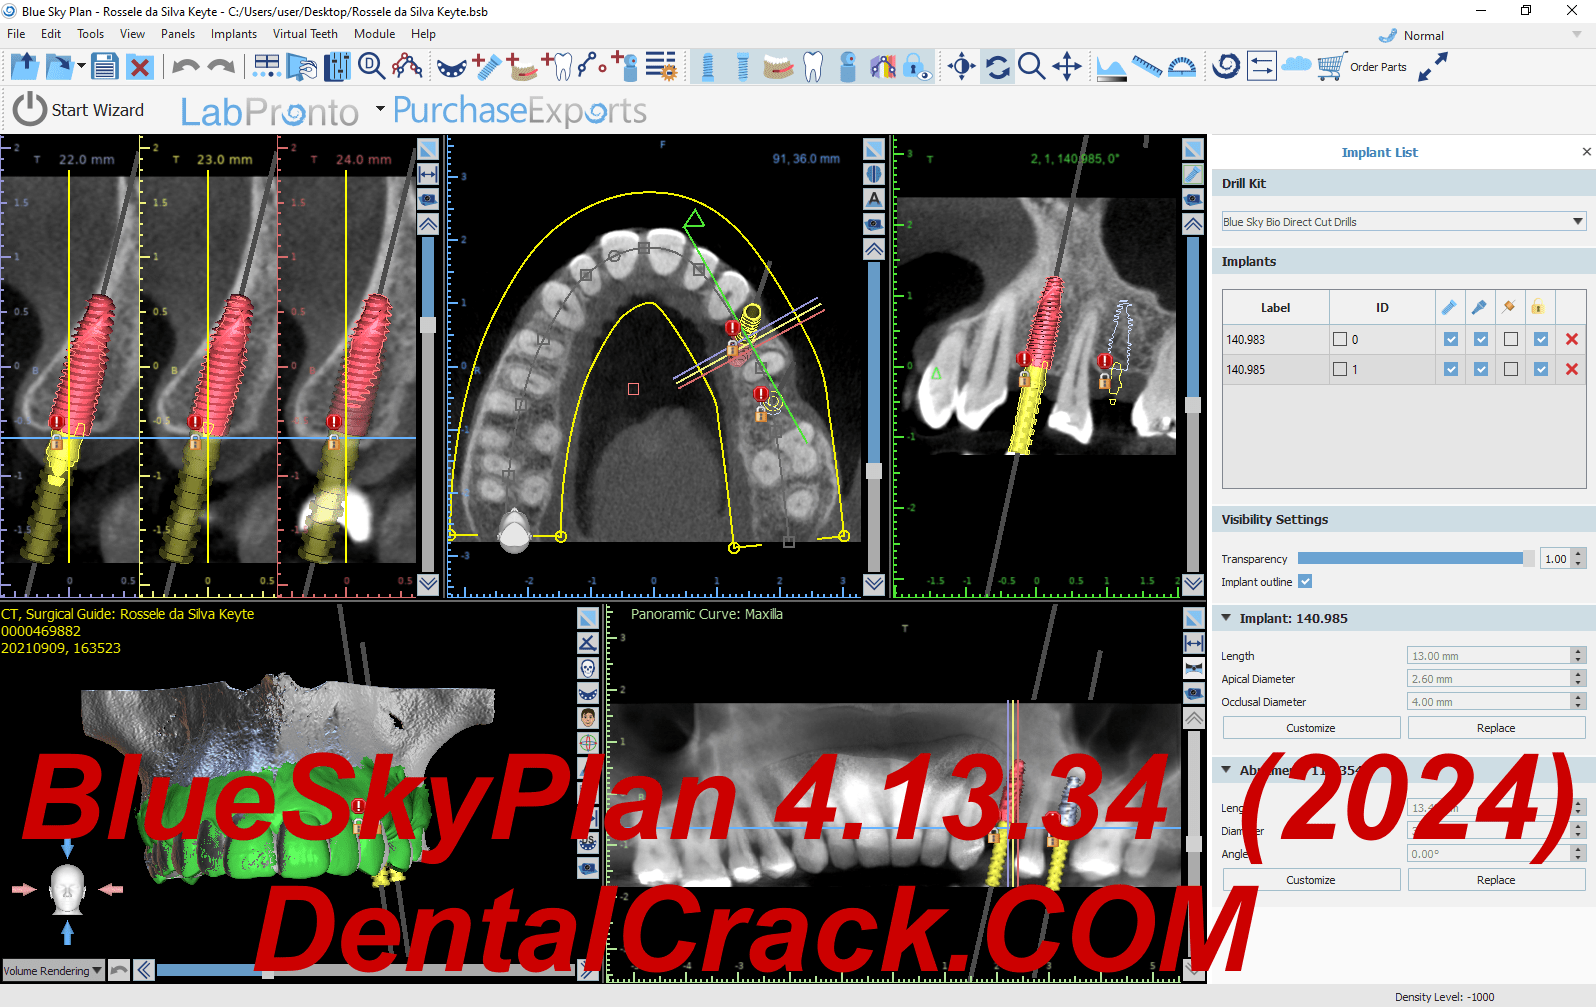Delete implant 140.983 with red X
The height and width of the screenshot is (1007, 1596).
(1572, 339)
